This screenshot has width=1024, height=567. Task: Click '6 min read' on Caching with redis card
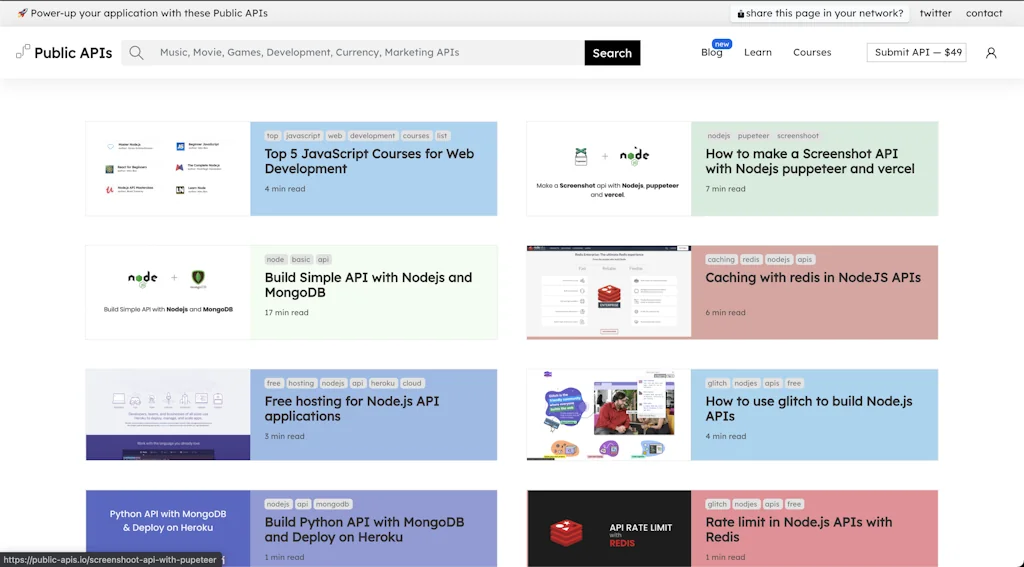[725, 312]
